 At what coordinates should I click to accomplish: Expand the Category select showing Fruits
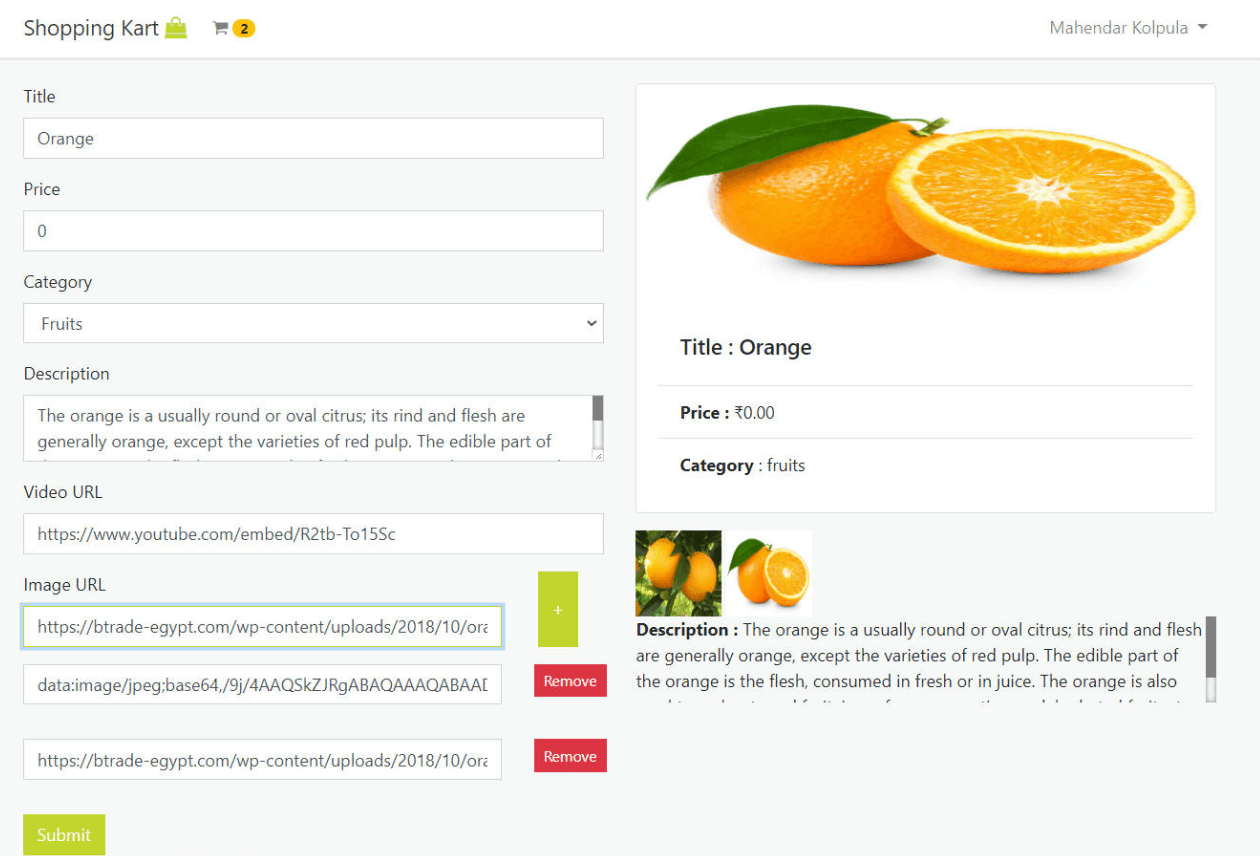(313, 323)
